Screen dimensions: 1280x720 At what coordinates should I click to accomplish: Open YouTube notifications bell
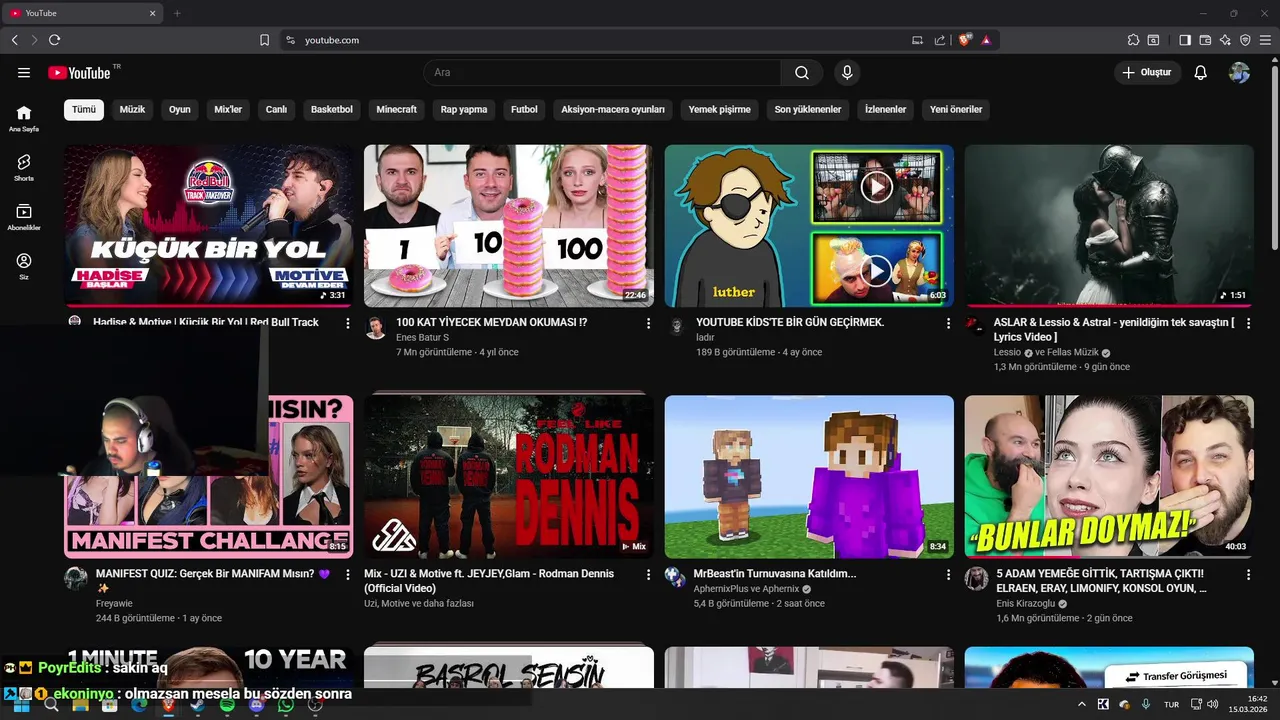point(1201,72)
